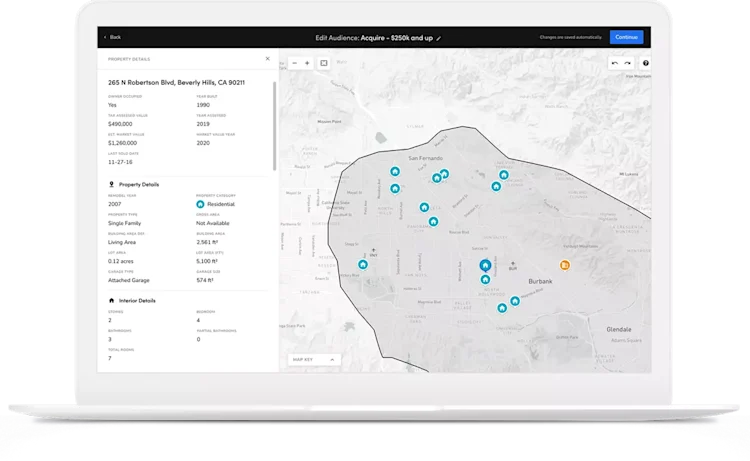
Task: Click the property details panel scrollbar
Action: [275, 126]
